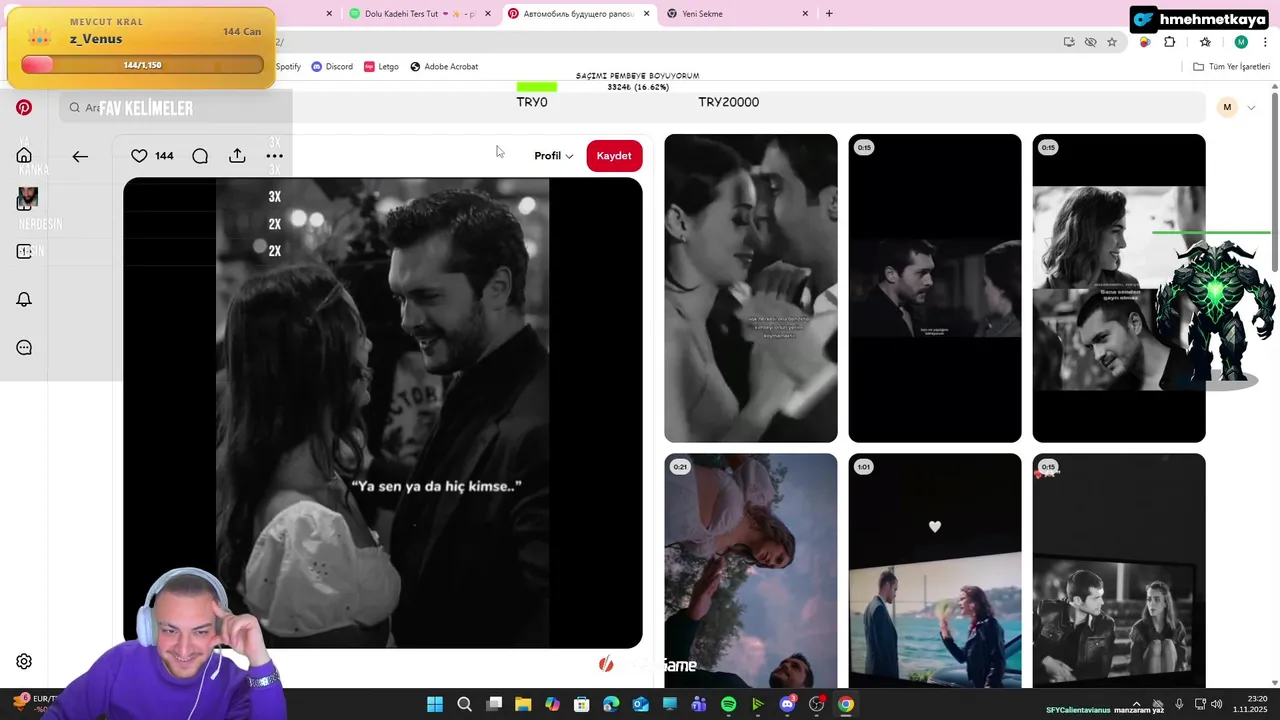Close the Yeni Sekme tab
This screenshot has height=720, width=1280.
(x=805, y=14)
